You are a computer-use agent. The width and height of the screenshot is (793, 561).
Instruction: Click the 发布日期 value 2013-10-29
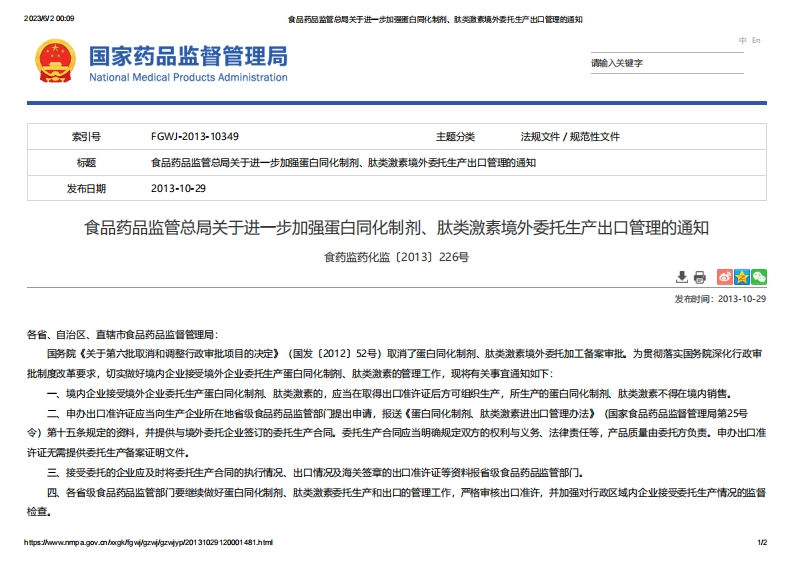(178, 188)
